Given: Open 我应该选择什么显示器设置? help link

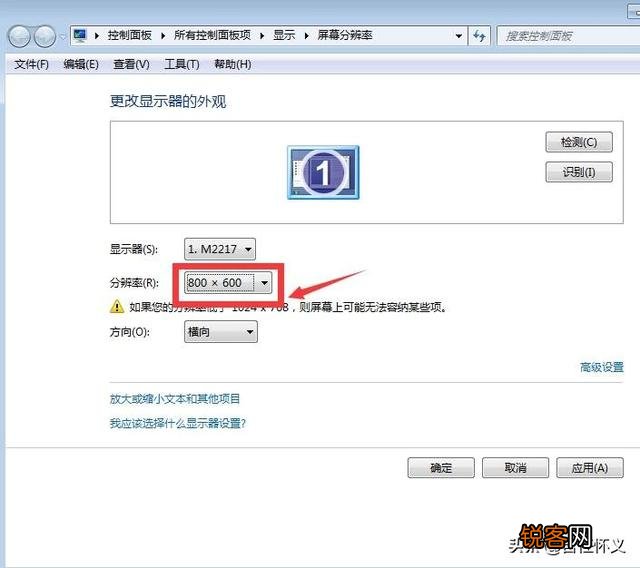Looking at the screenshot, I should click(178, 423).
